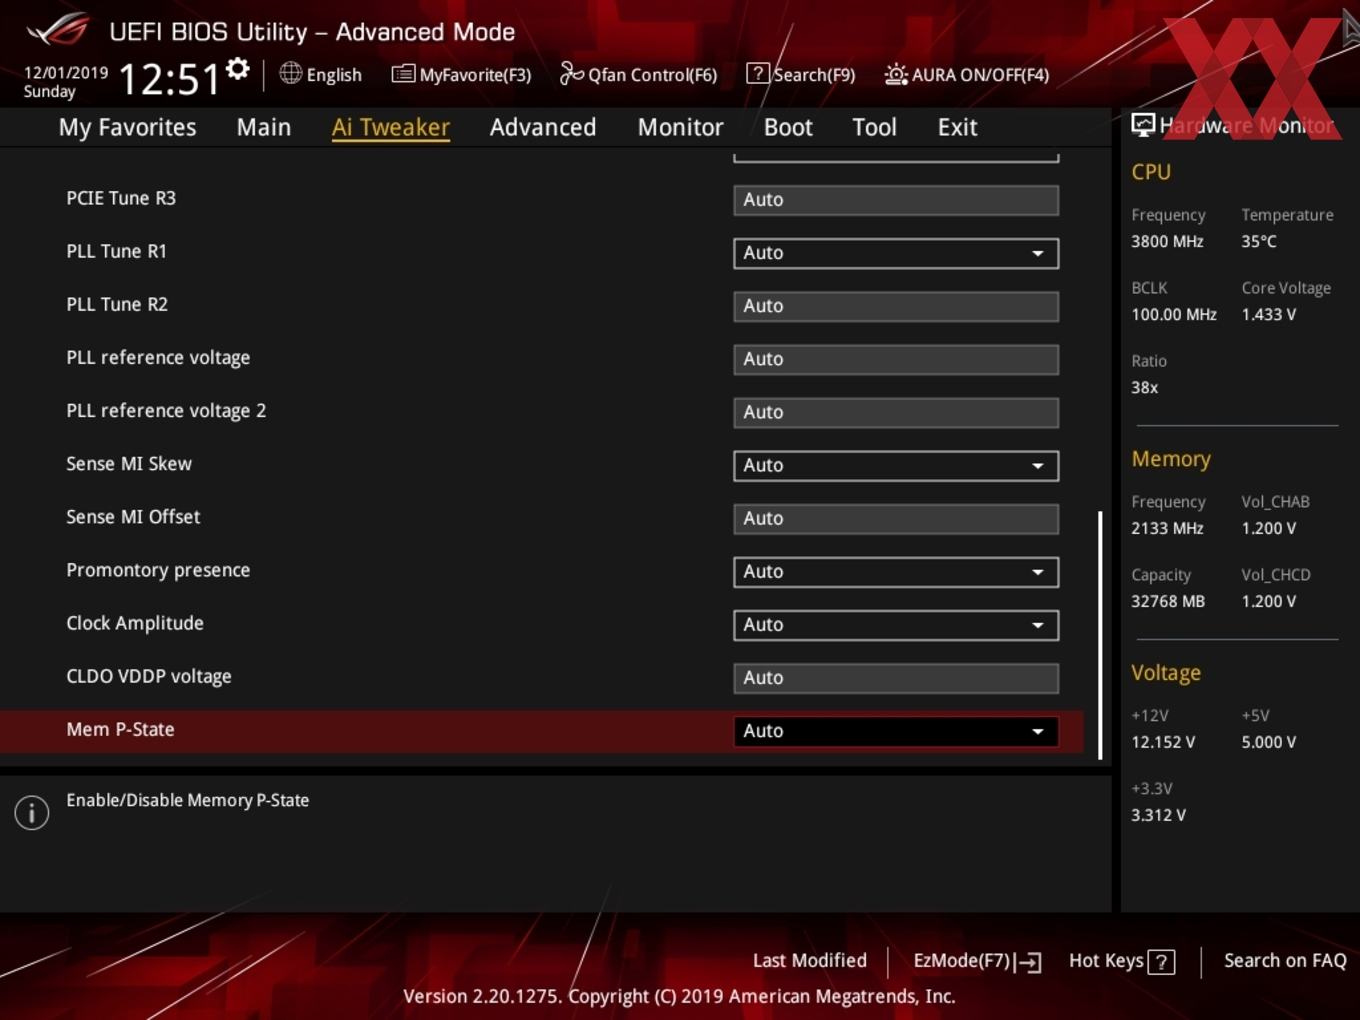Select the CLDO VDDP voltage label
The height and width of the screenshot is (1020, 1360).
coord(149,677)
